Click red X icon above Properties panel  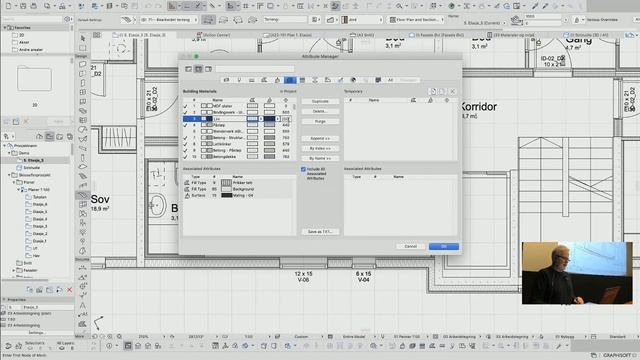(69, 290)
